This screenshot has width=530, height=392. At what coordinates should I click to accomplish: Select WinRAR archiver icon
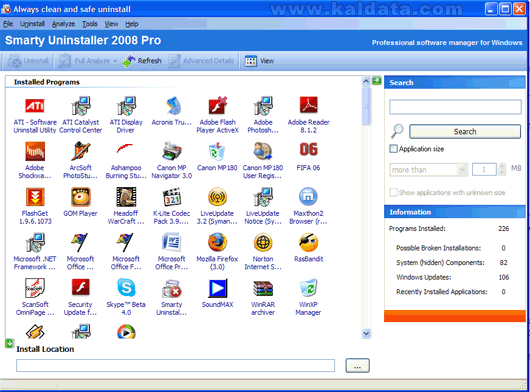[263, 288]
